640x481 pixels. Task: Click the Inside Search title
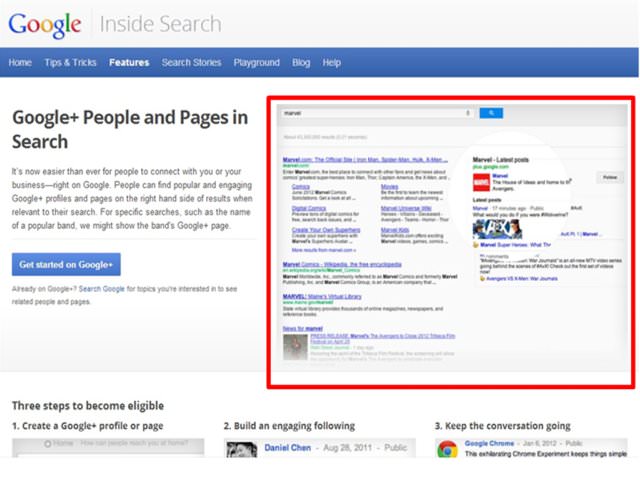coord(160,24)
